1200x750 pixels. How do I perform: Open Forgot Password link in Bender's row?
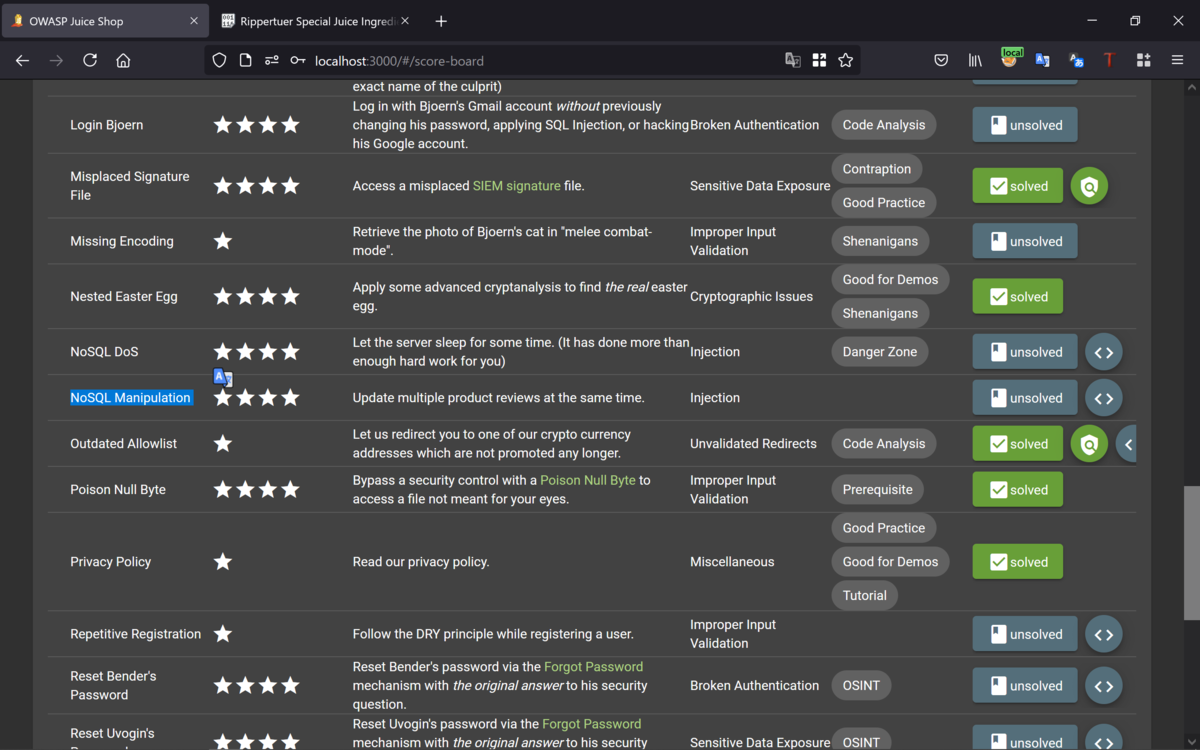point(593,667)
